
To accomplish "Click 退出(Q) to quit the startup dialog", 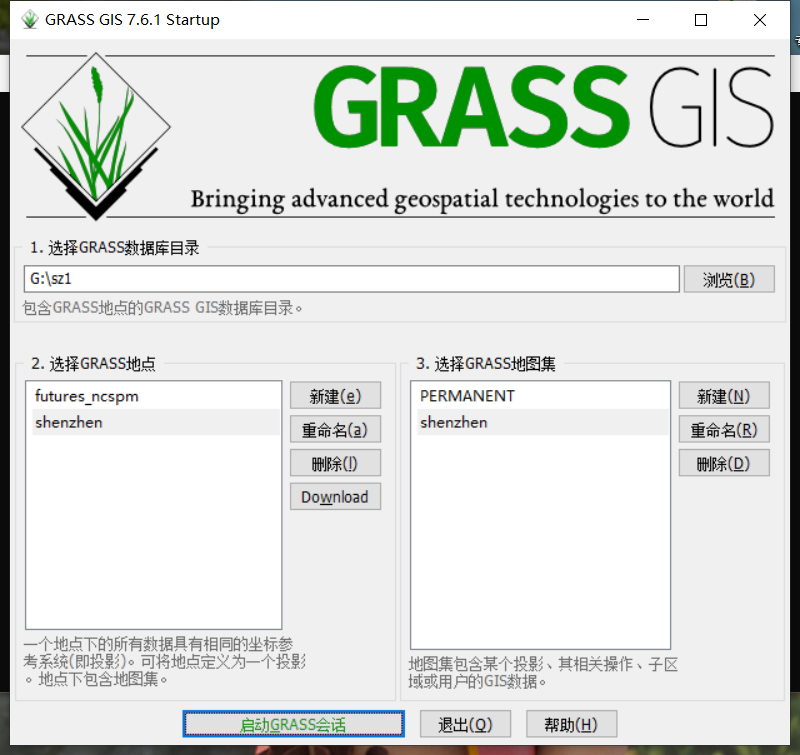I will pyautogui.click(x=465, y=724).
